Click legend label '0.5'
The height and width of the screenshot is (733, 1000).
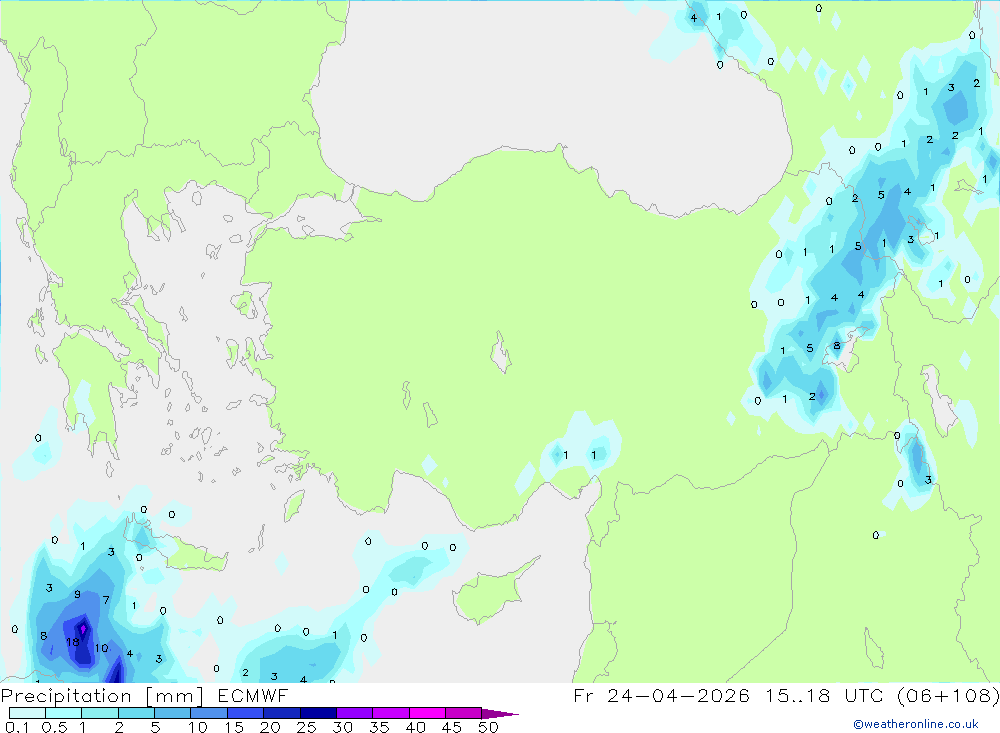pyautogui.click(x=54, y=727)
